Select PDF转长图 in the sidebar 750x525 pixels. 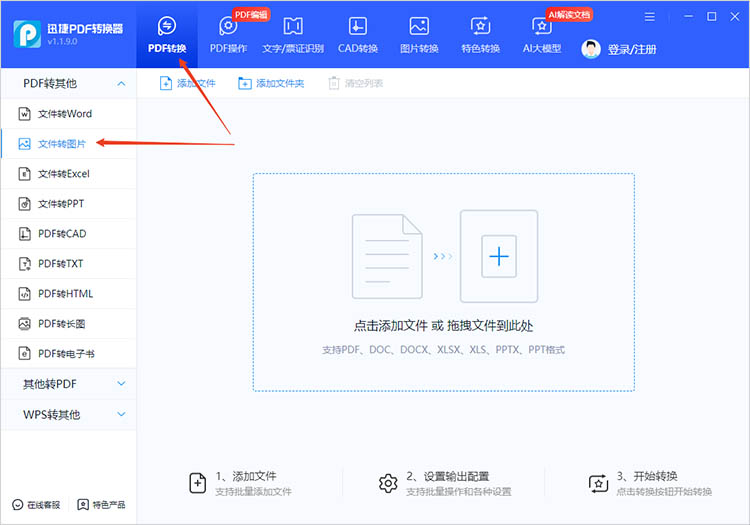point(61,324)
